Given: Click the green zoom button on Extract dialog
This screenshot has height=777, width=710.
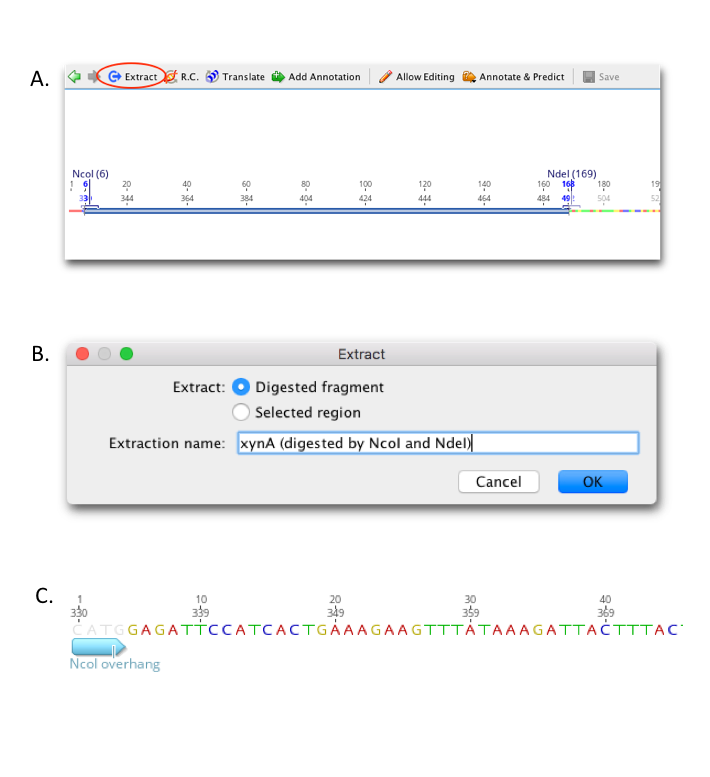Looking at the screenshot, I should pyautogui.click(x=126, y=354).
